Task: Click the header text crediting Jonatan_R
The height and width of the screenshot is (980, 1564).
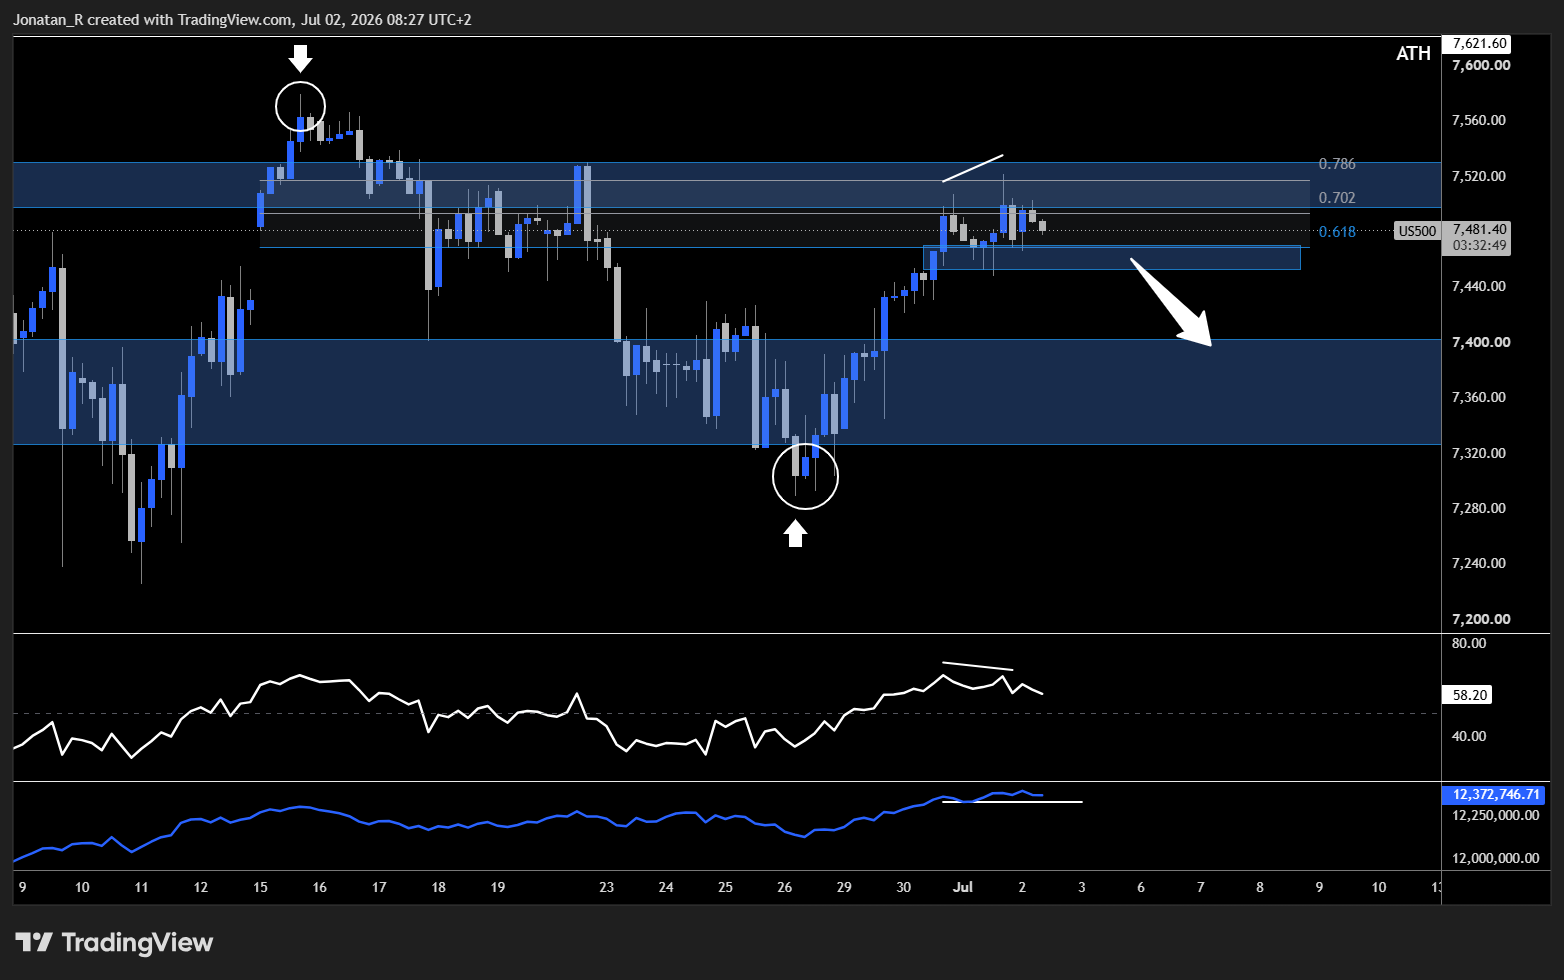Action: 242,20
